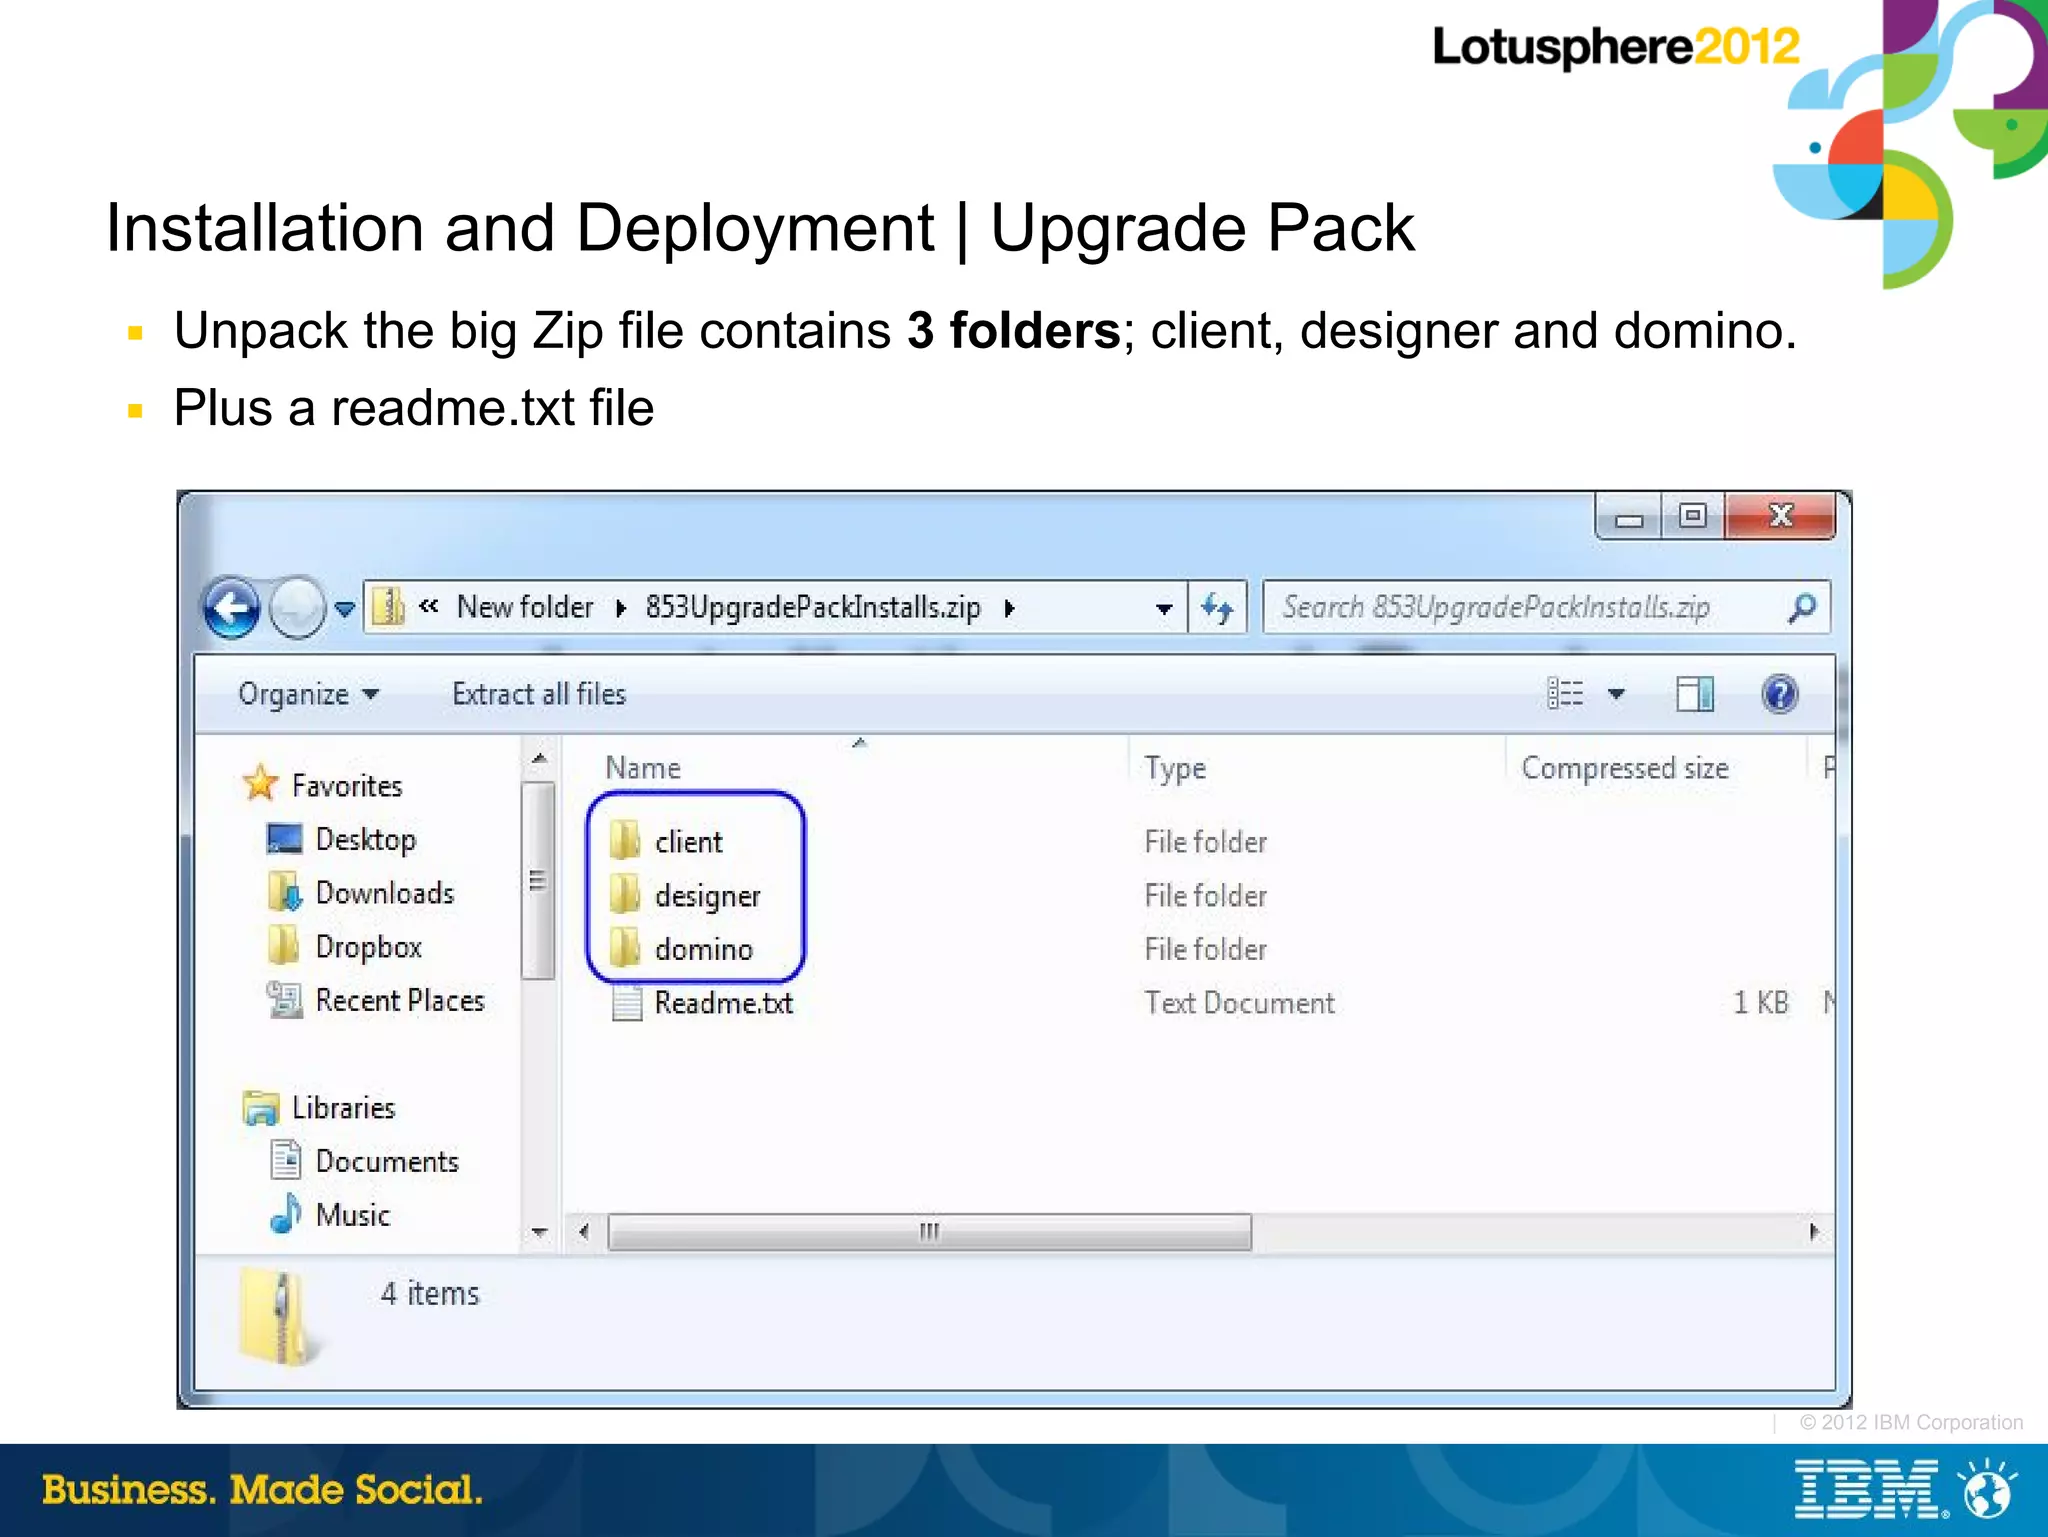Close the Explorer window

click(x=1780, y=517)
